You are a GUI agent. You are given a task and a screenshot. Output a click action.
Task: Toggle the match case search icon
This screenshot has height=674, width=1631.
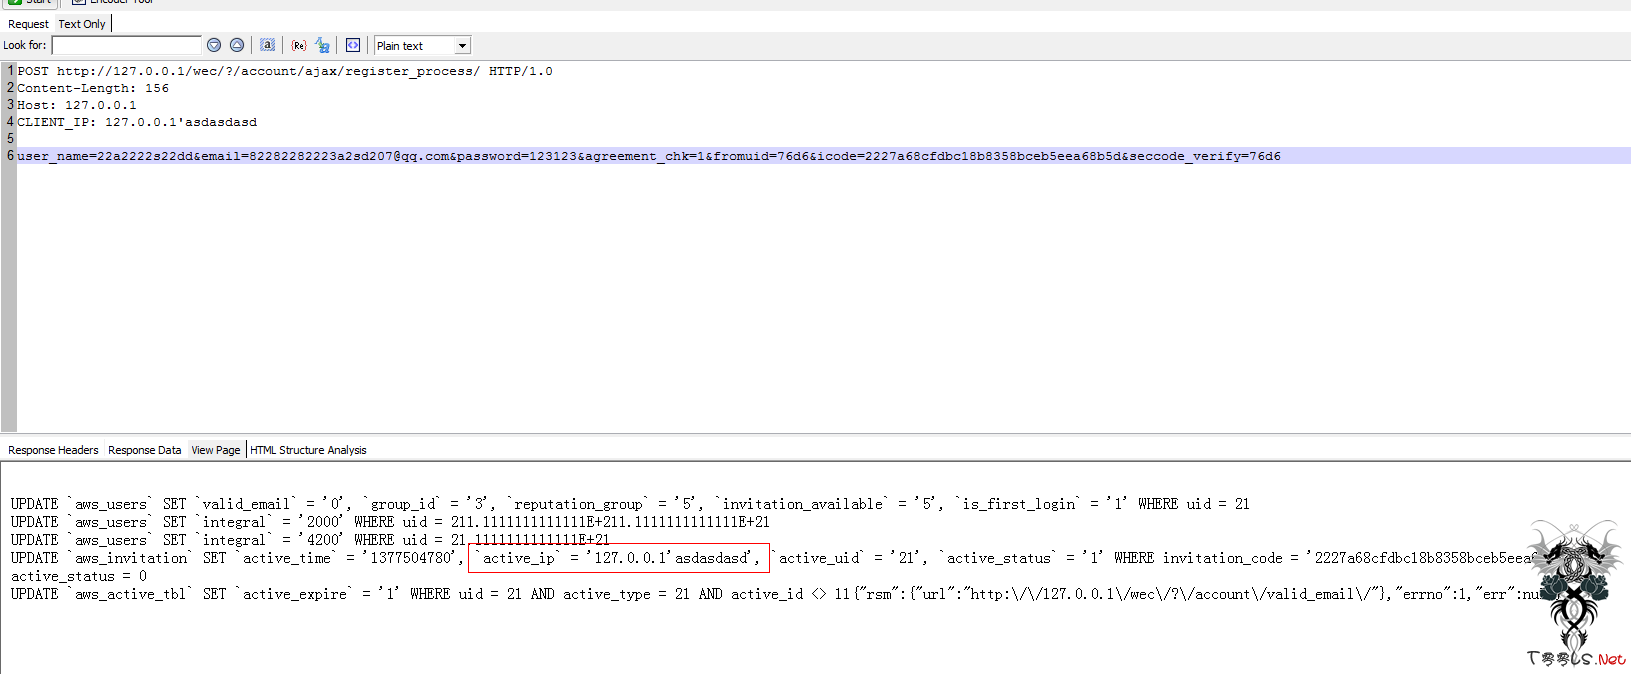coord(322,45)
